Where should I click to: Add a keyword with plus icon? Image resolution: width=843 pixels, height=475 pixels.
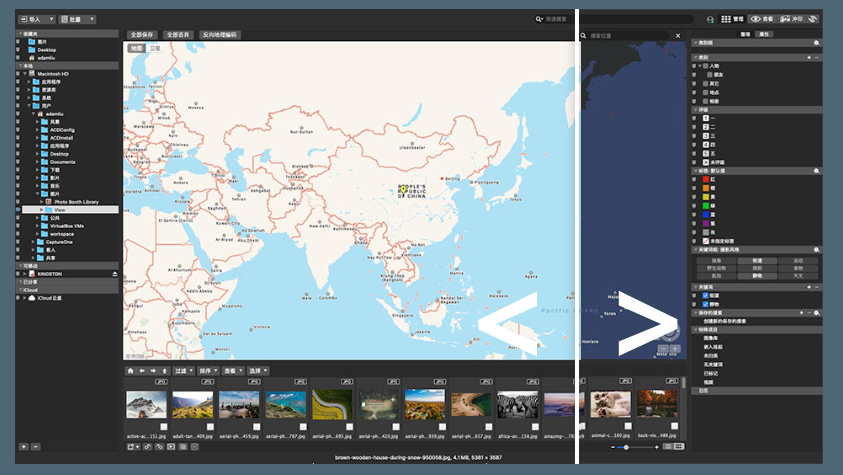809,287
